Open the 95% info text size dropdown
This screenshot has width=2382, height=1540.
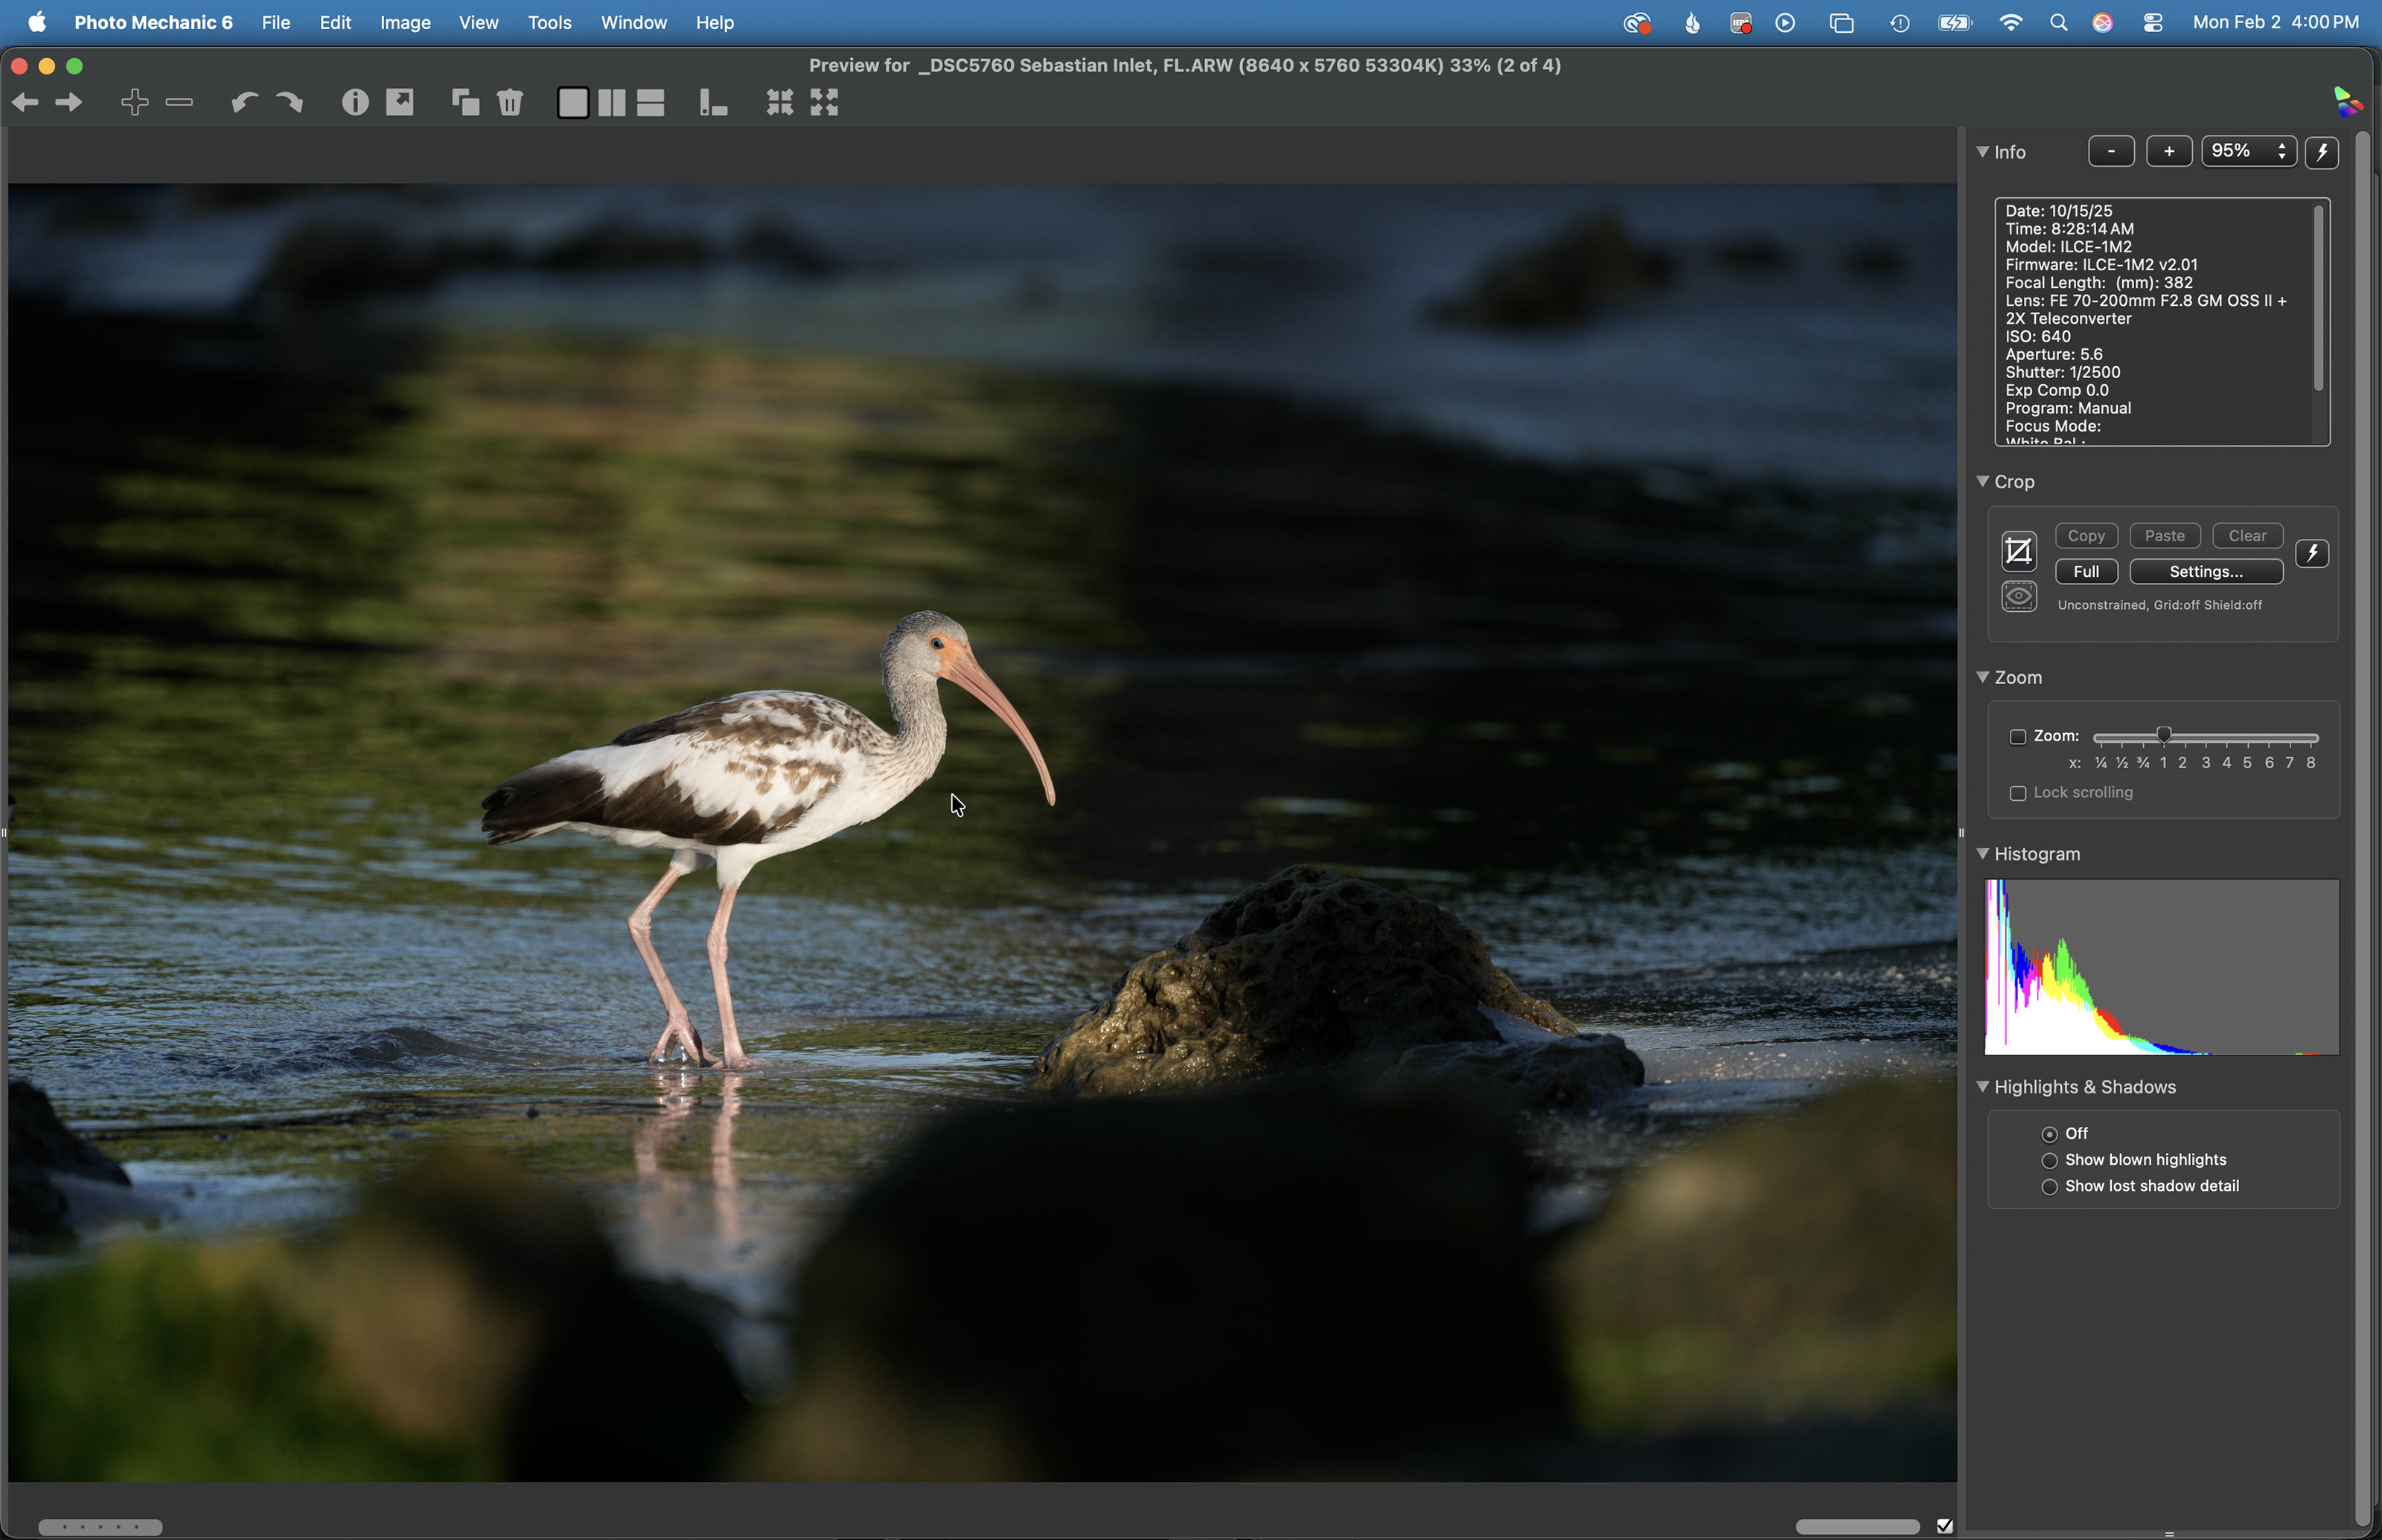(2248, 152)
